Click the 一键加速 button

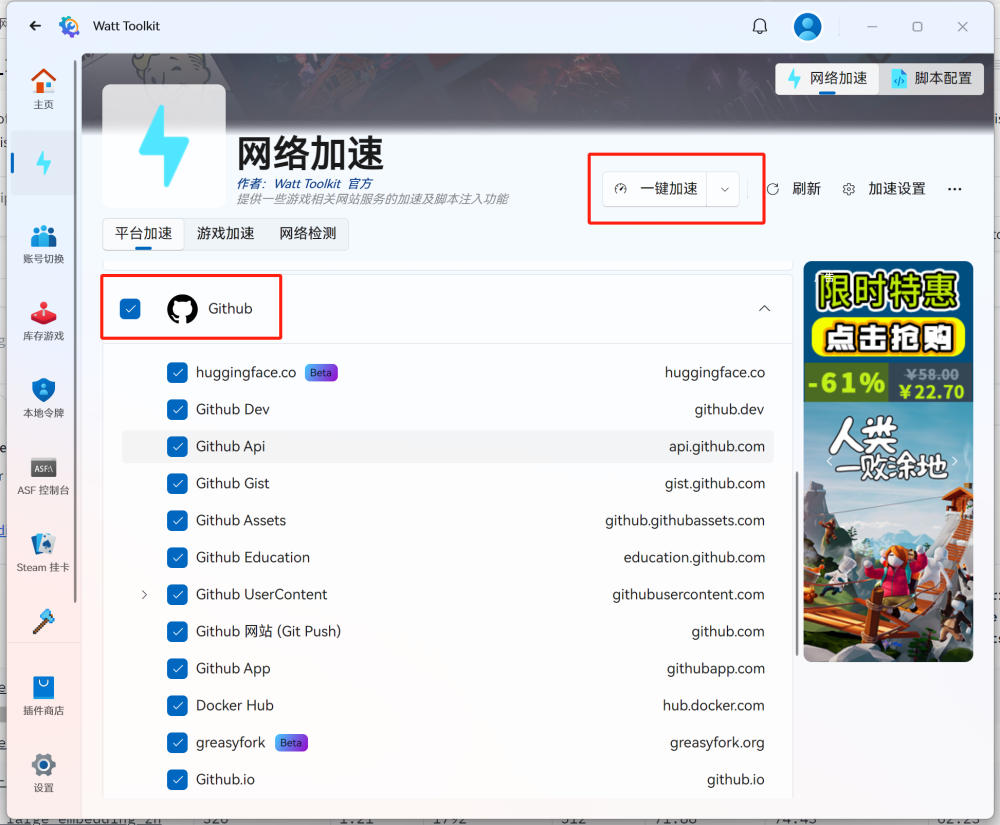click(x=655, y=189)
